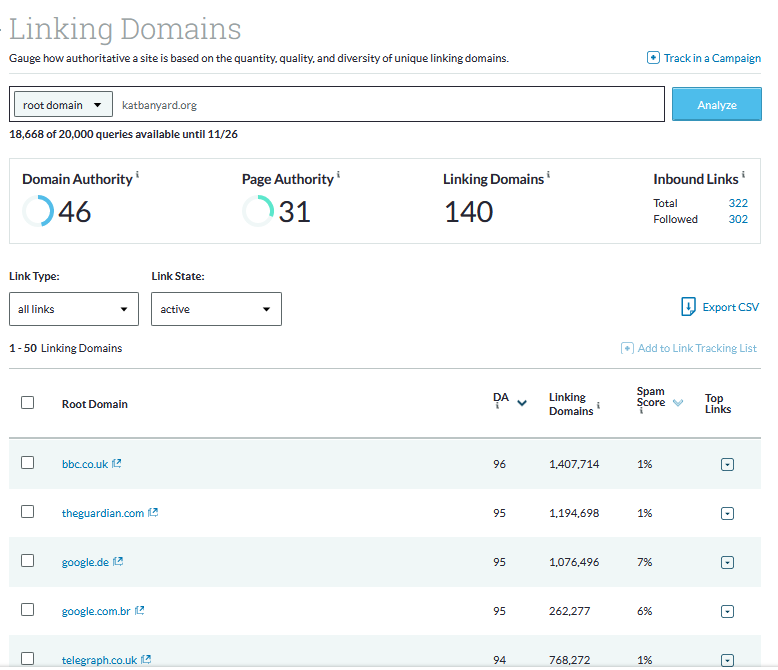778x670 pixels.
Task: Sort table by Spam Score arrow
Action: 678,402
